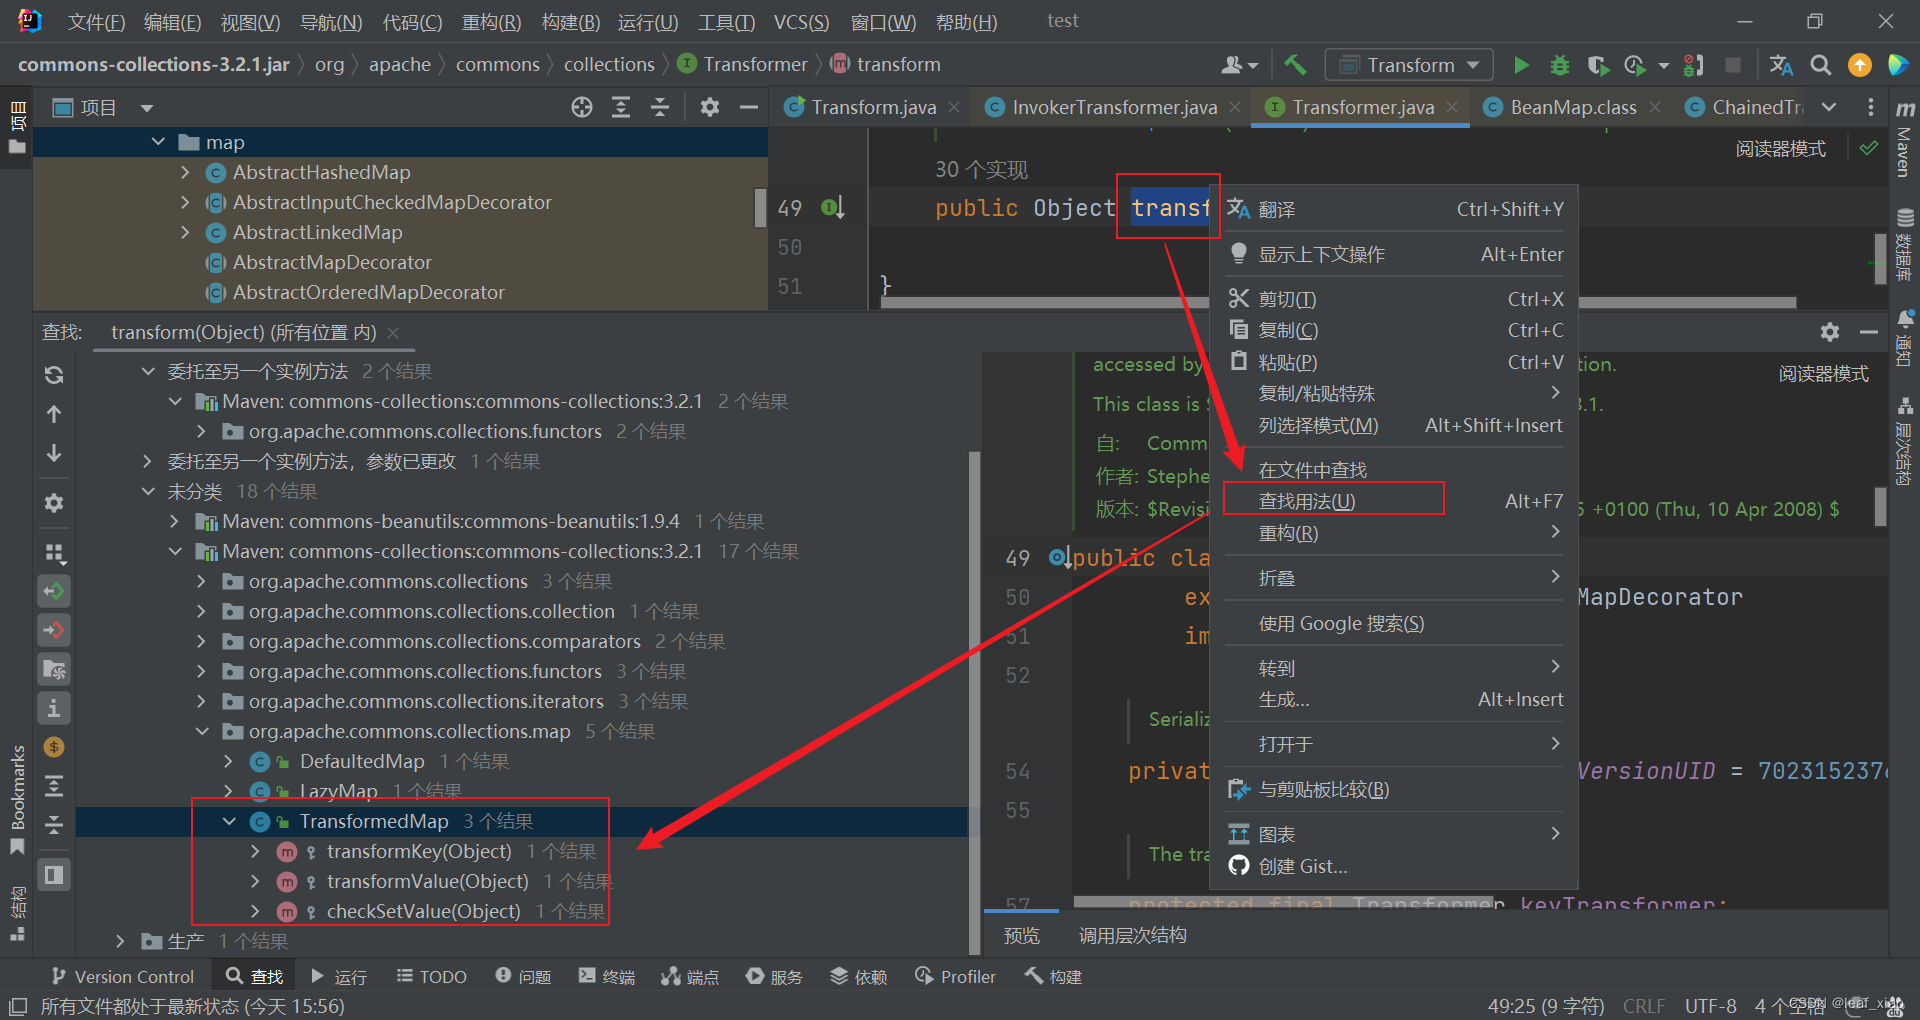The image size is (1920, 1020).
Task: Click the Run with Coverage icon
Action: 1597,65
